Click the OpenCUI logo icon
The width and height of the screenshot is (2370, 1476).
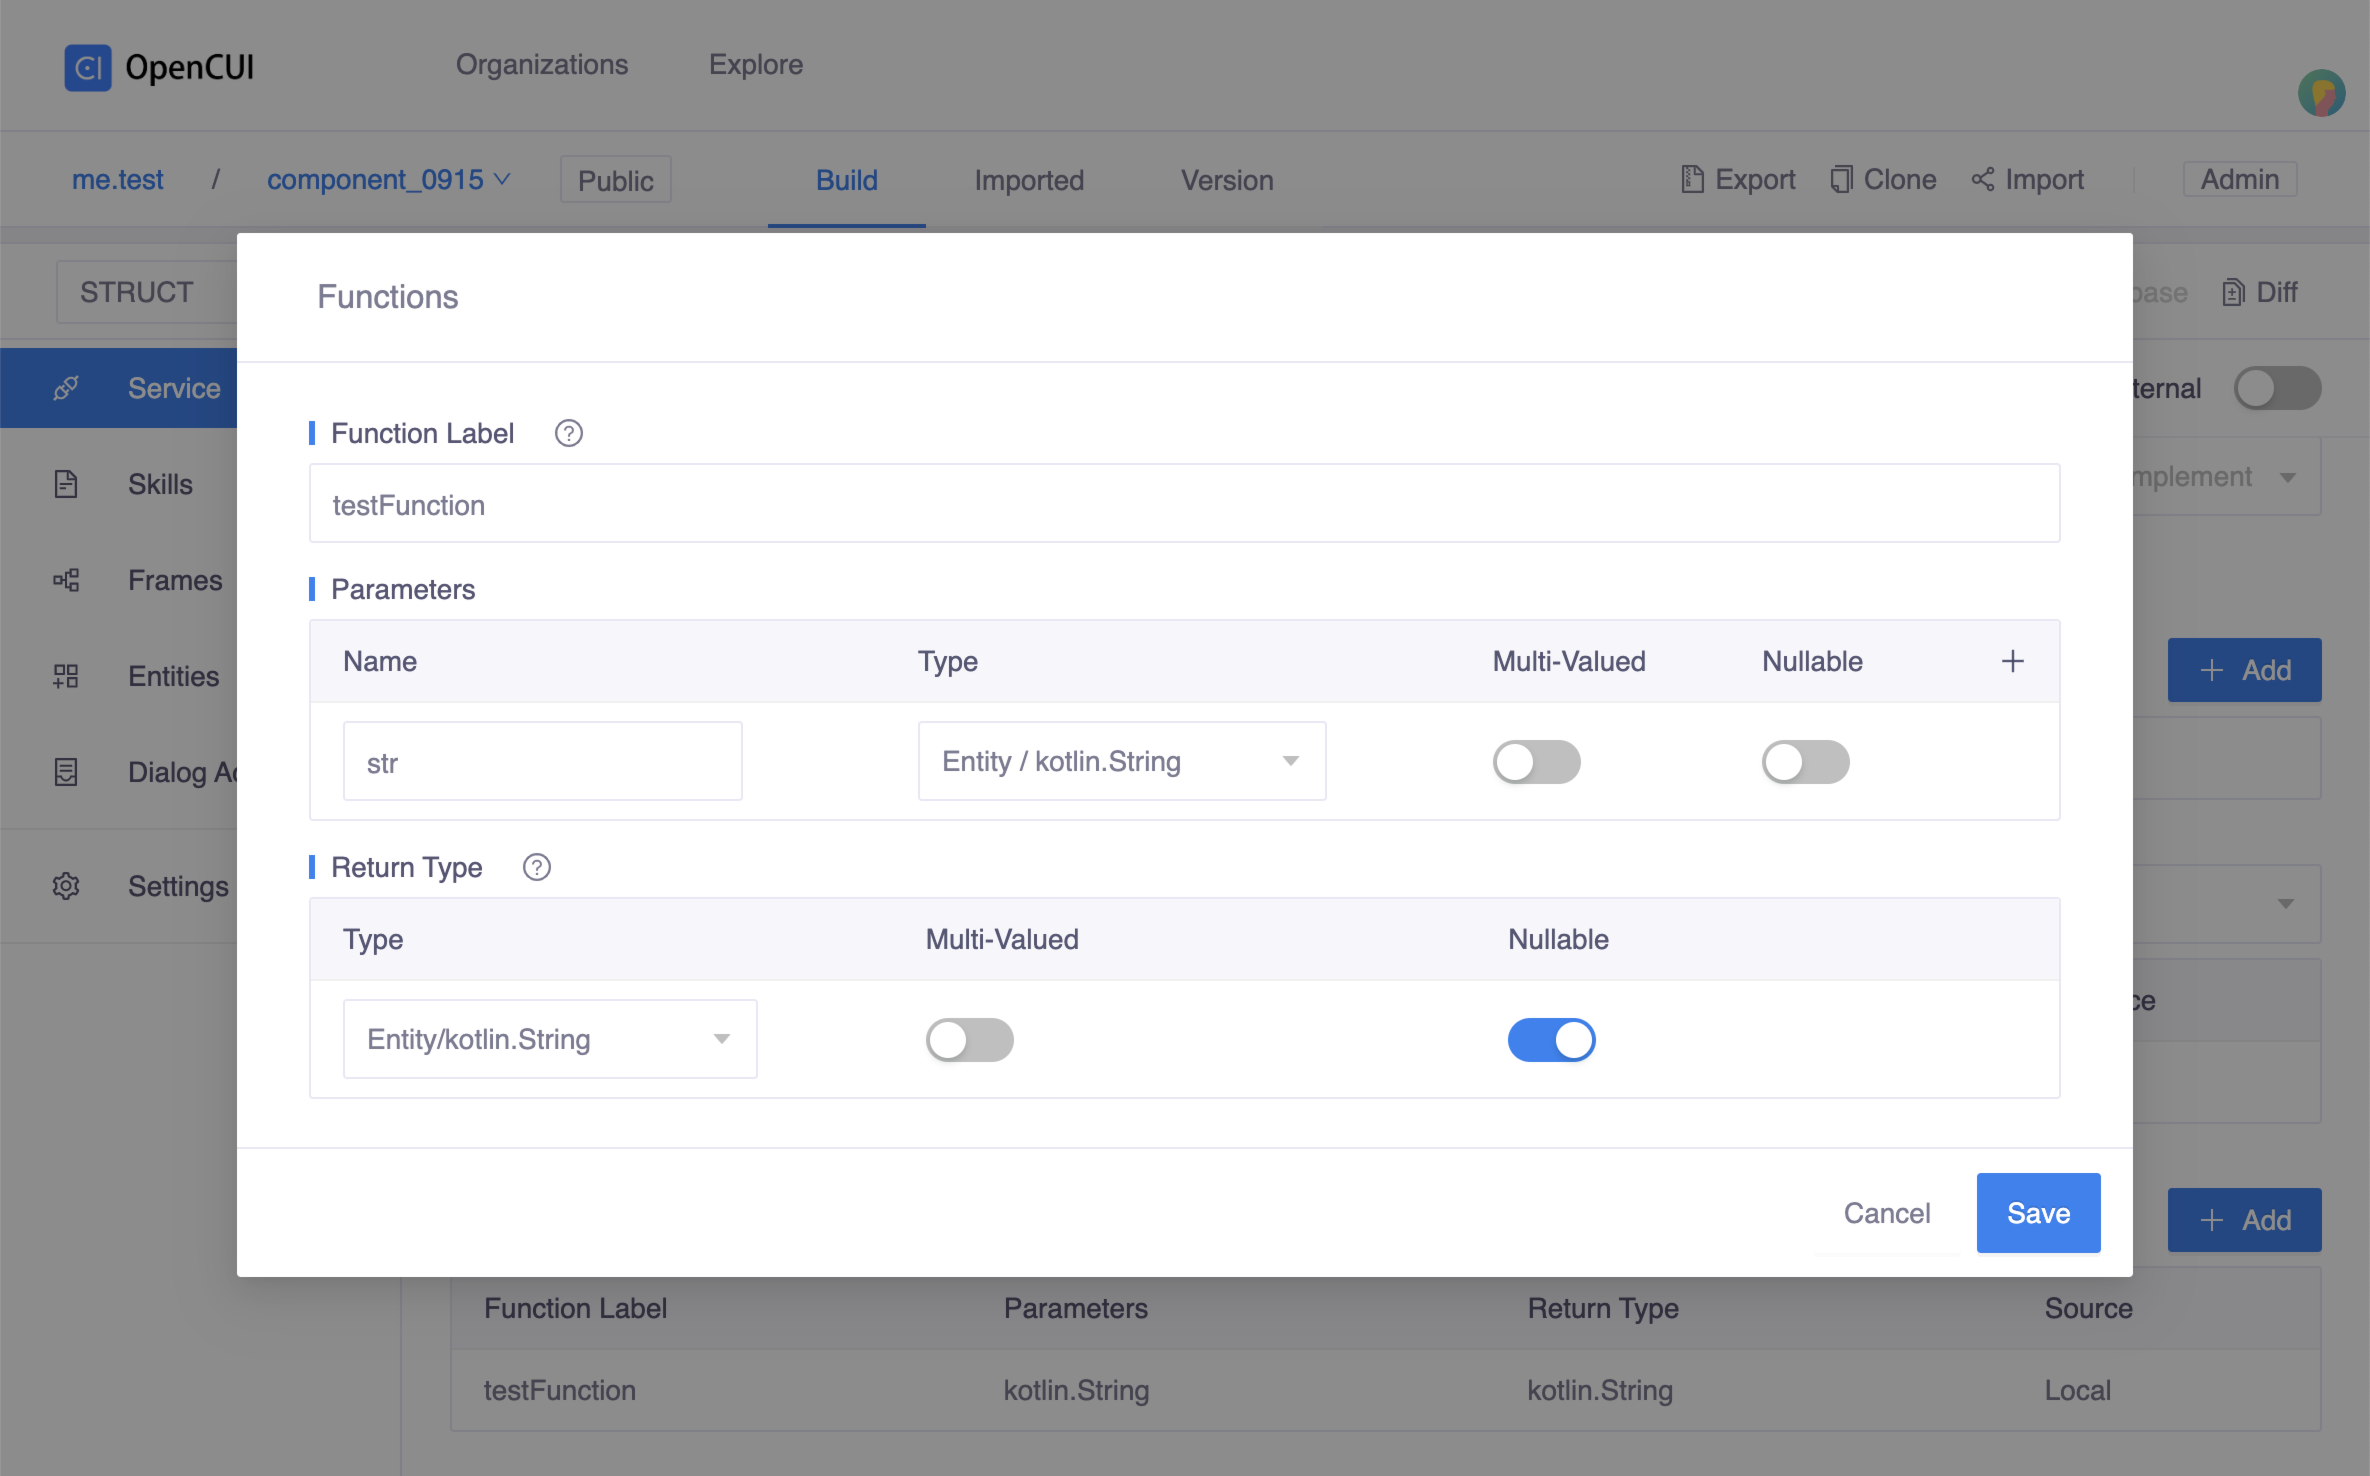point(88,67)
